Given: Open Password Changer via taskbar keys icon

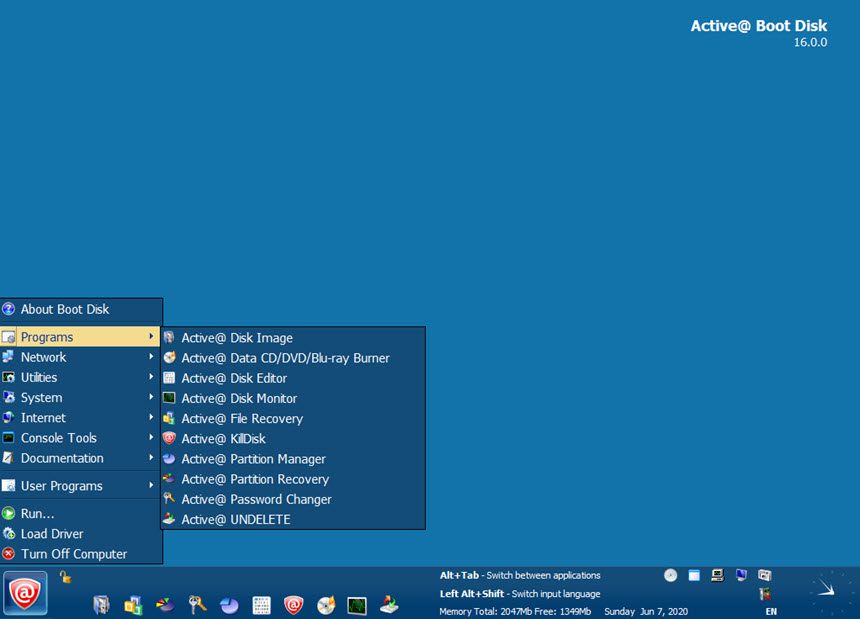Looking at the screenshot, I should tap(197, 604).
